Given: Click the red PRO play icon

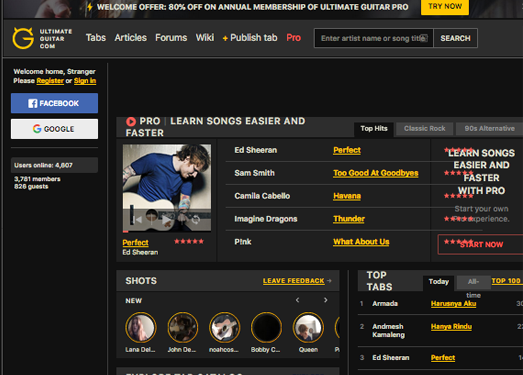Looking at the screenshot, I should [131, 121].
